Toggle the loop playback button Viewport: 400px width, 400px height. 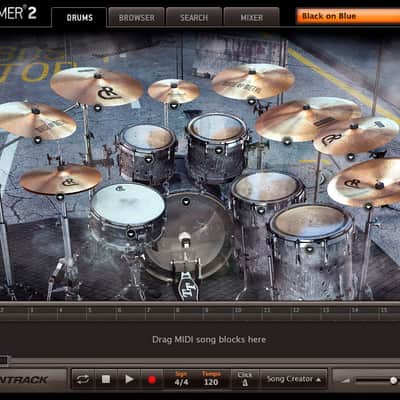tap(83, 379)
